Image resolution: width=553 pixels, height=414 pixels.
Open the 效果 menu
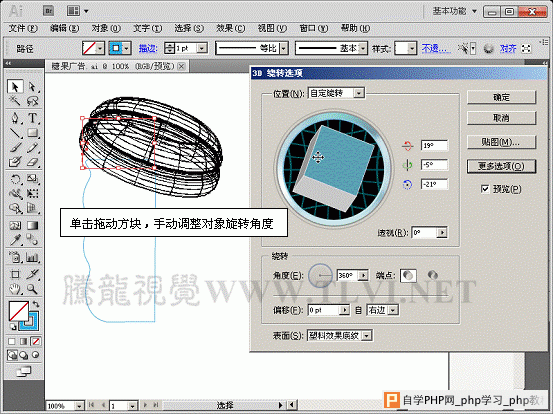click(230, 28)
